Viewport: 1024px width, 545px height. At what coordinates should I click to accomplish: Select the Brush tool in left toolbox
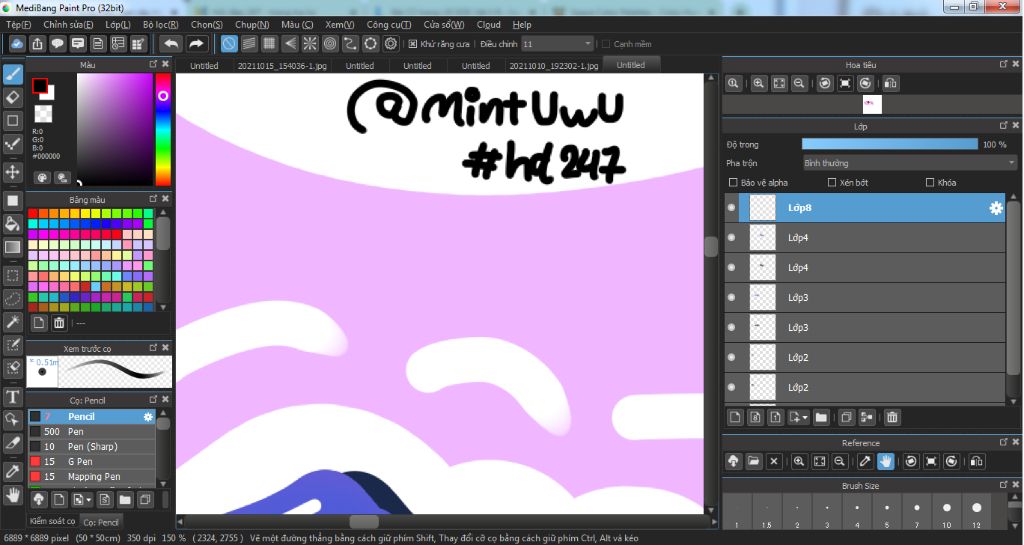click(12, 74)
